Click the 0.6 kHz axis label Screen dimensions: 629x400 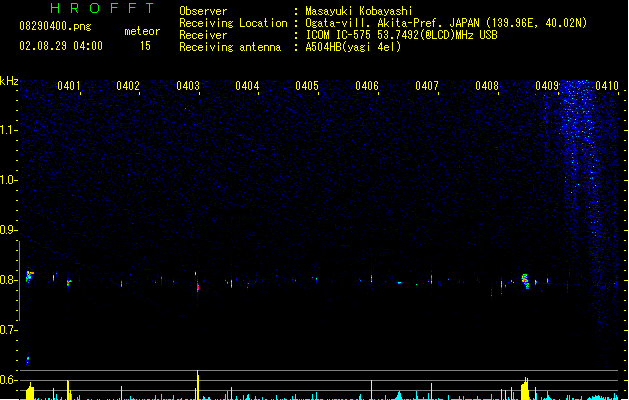(8, 380)
